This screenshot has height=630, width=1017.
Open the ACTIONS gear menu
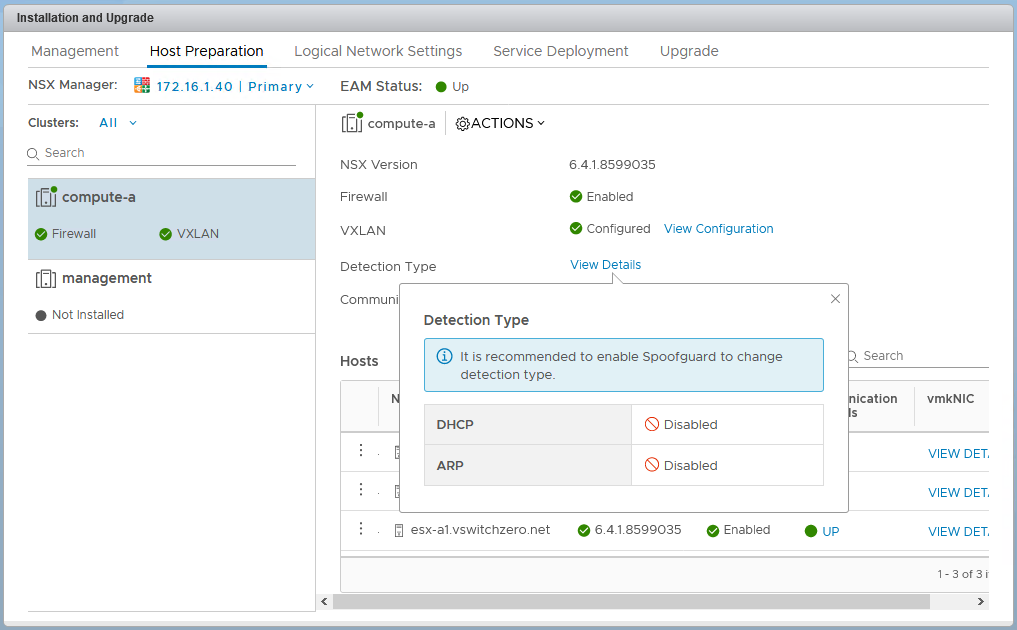click(462, 123)
